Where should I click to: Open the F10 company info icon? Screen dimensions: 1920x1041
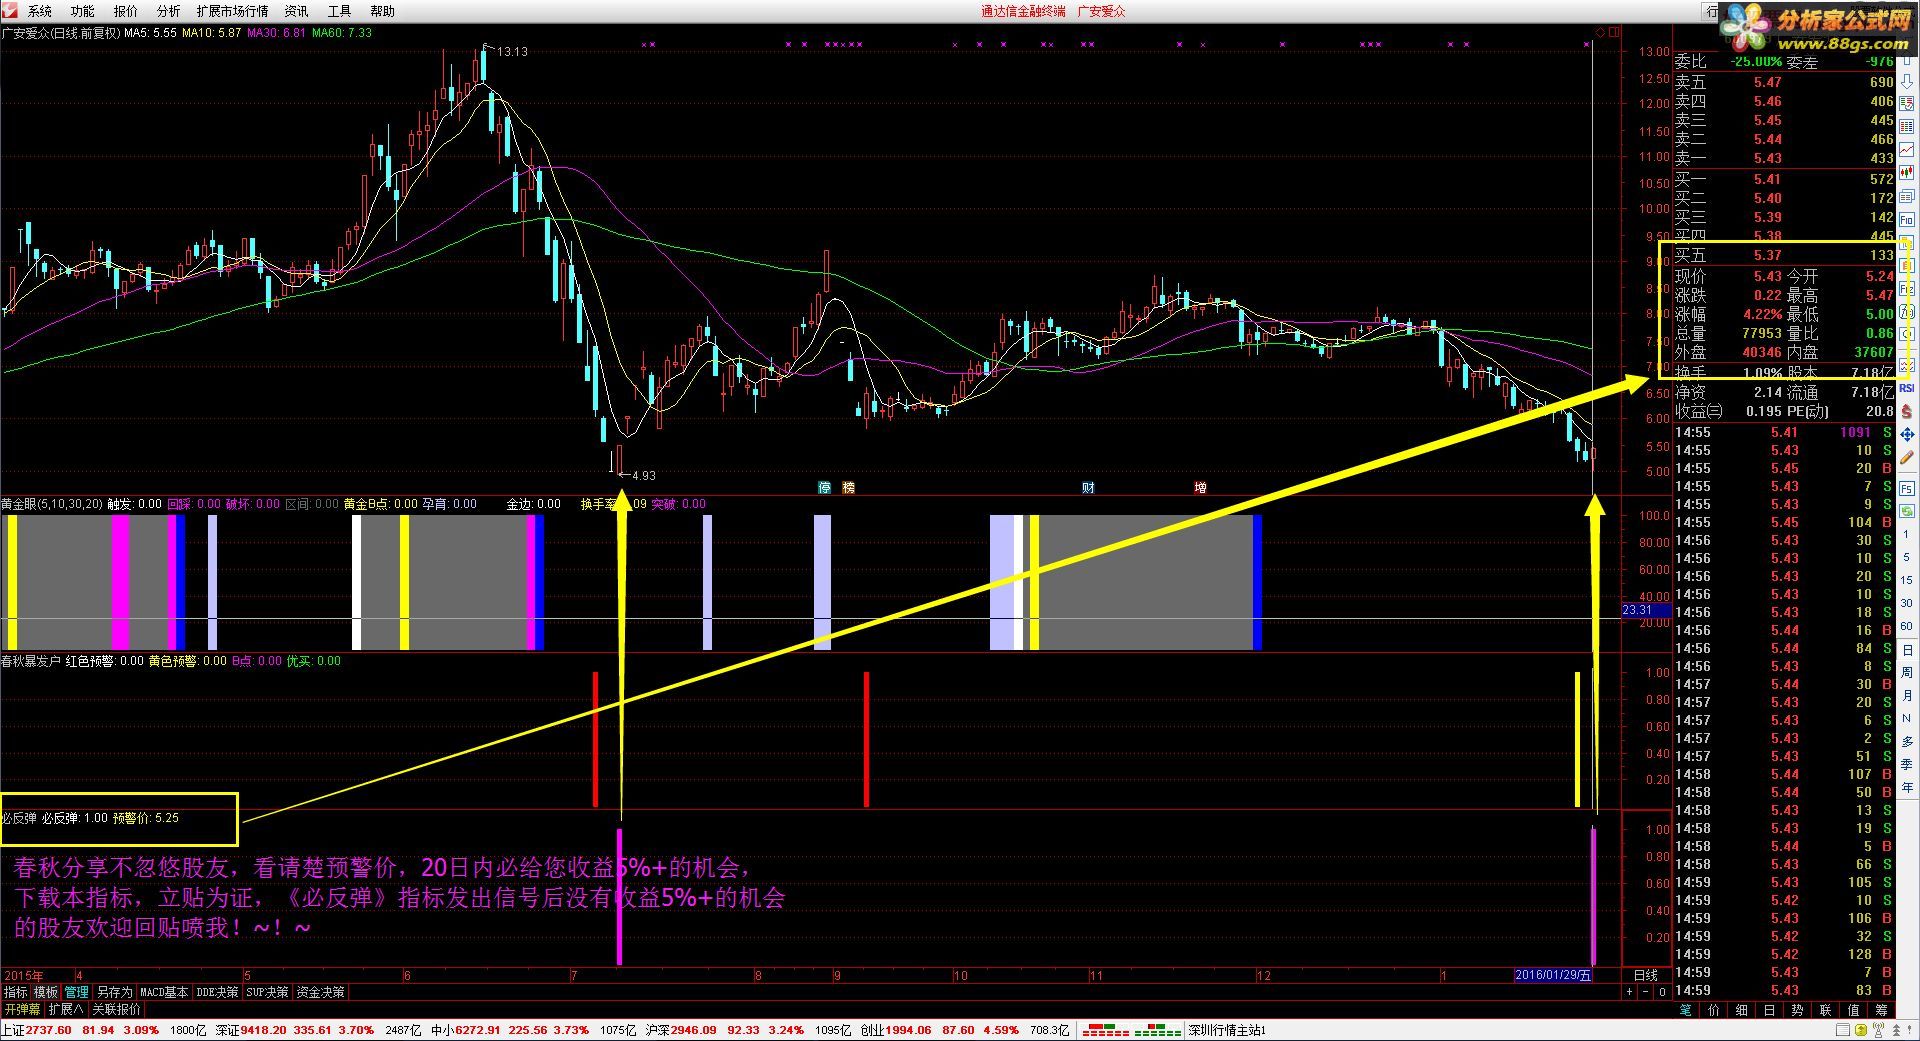click(1906, 219)
